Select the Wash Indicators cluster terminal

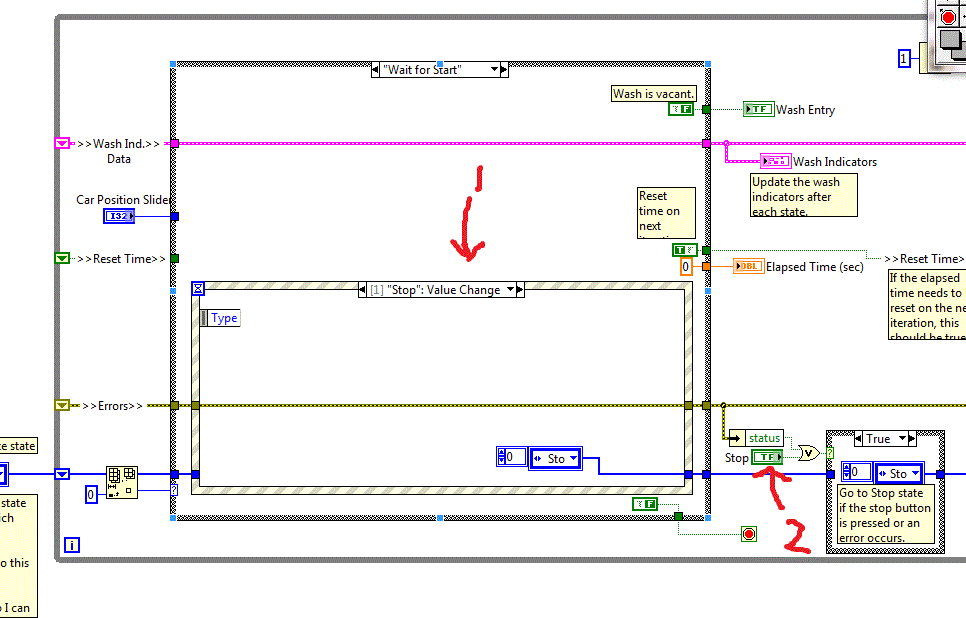tap(775, 161)
